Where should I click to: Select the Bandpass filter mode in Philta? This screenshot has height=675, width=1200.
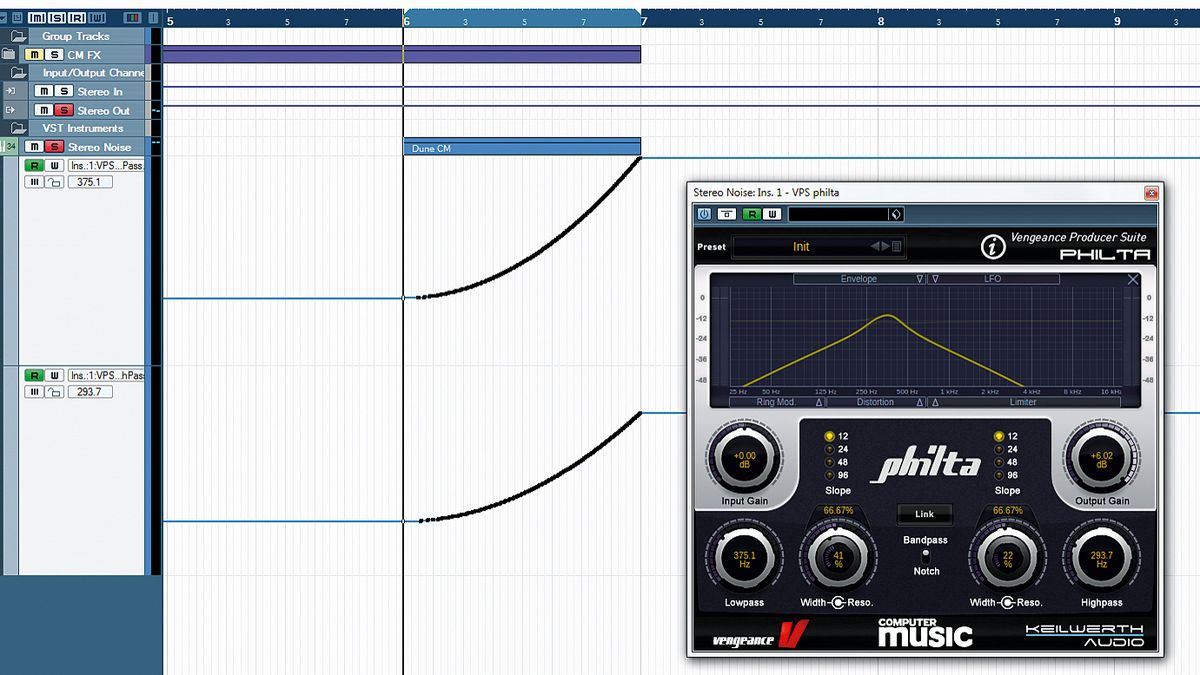point(924,540)
